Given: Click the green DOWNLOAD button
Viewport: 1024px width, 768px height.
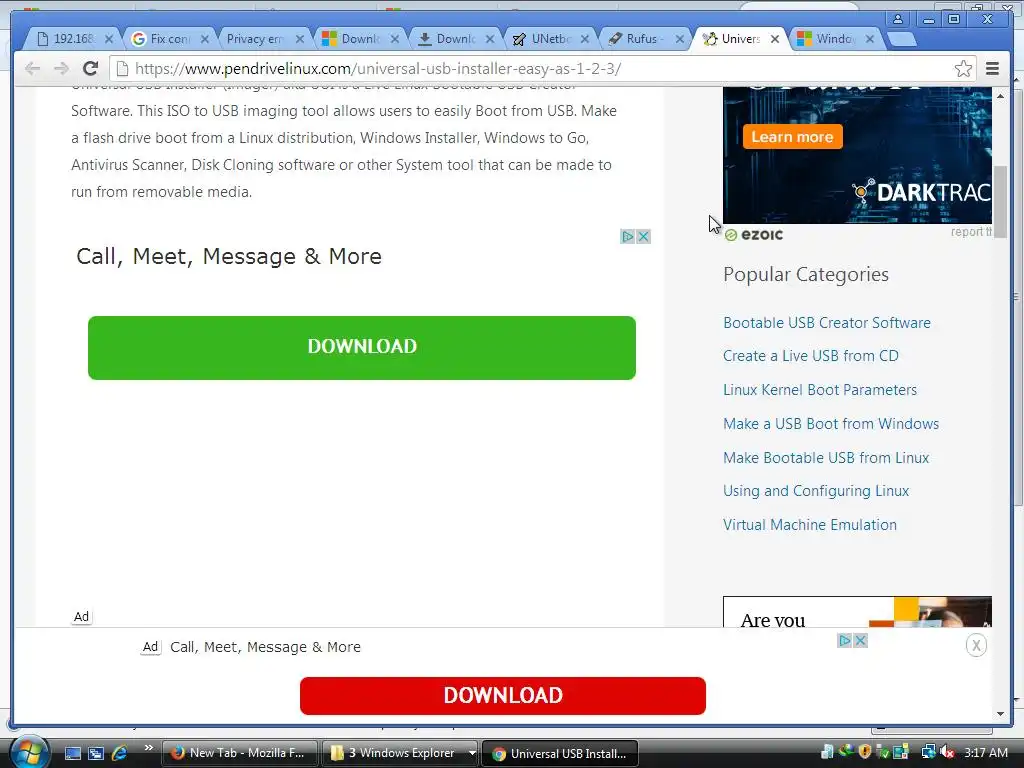Looking at the screenshot, I should [x=362, y=347].
